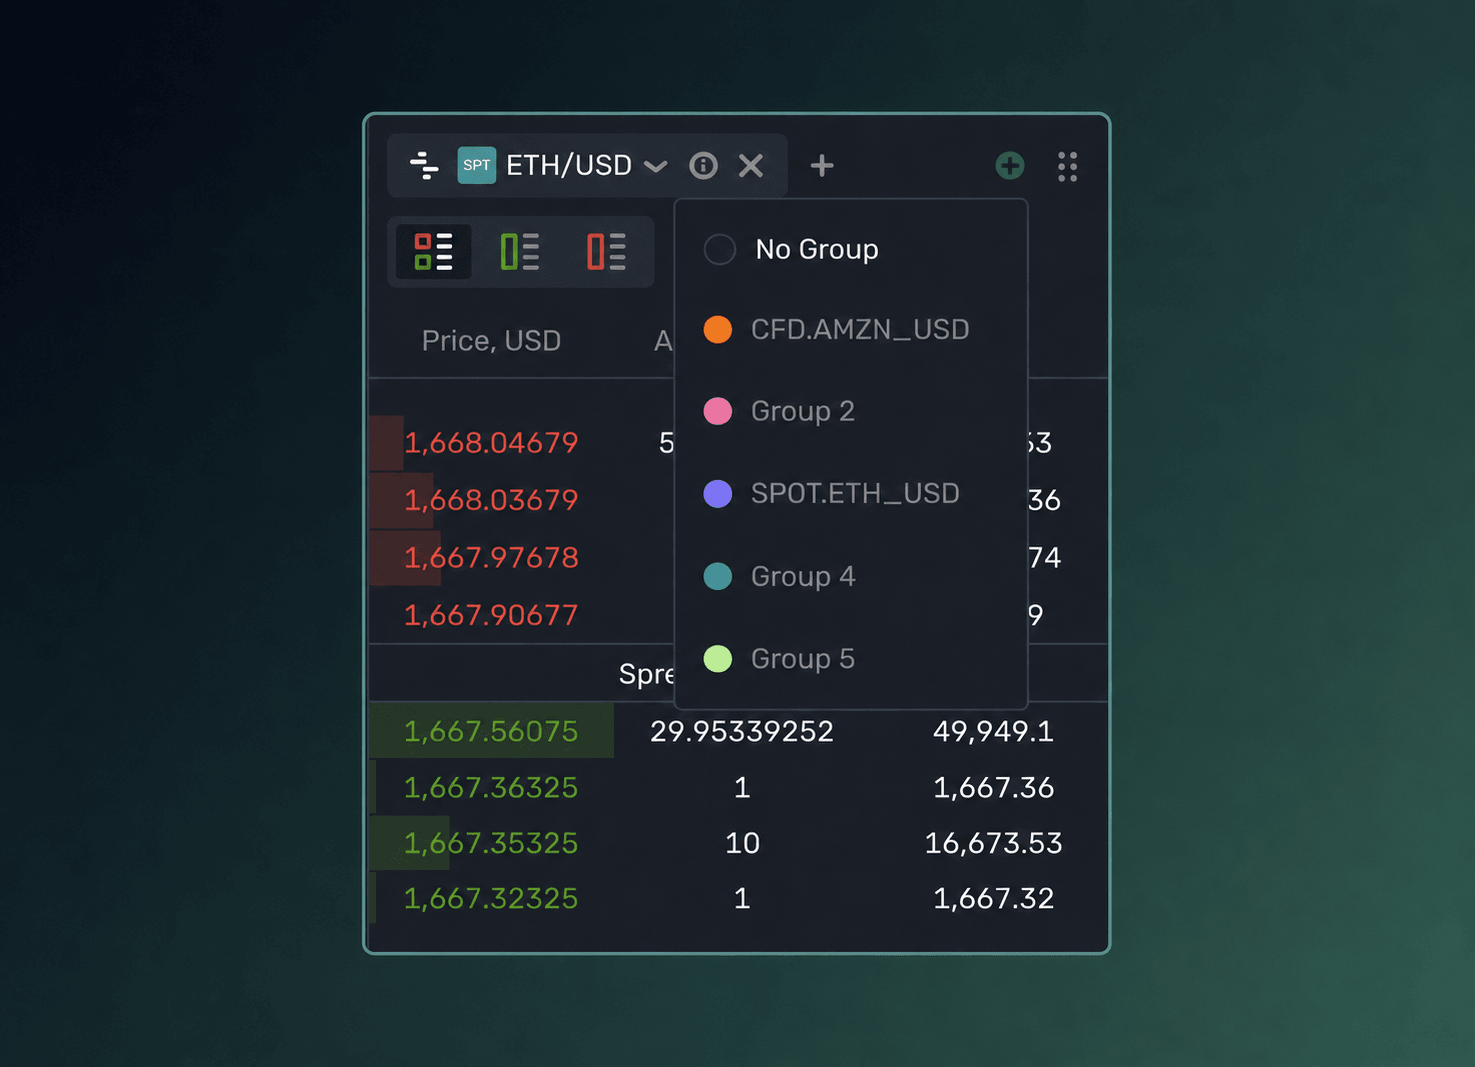The image size is (1475, 1067).
Task: Click the green group link icon
Action: (1010, 165)
